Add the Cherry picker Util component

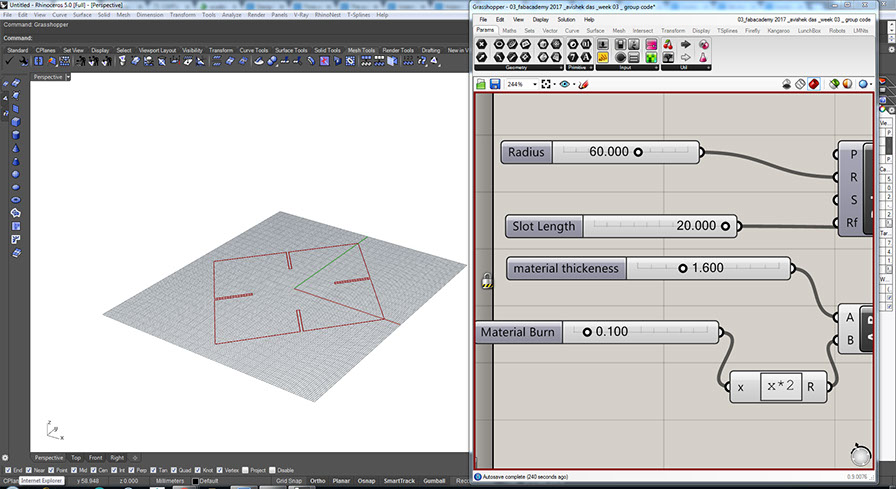(668, 44)
